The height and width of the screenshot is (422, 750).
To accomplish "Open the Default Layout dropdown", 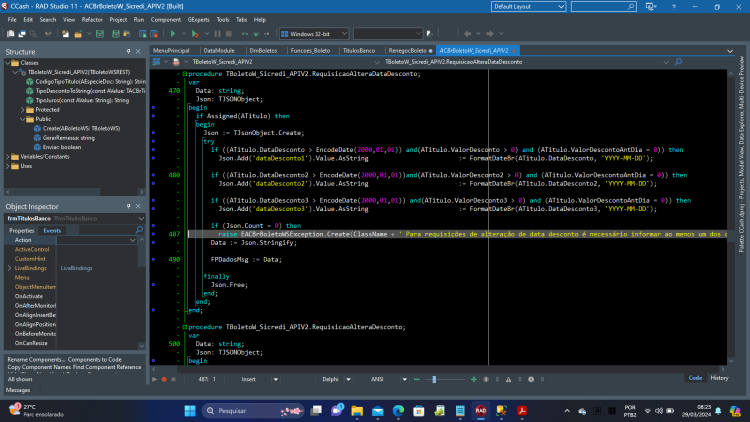I will pyautogui.click(x=529, y=7).
